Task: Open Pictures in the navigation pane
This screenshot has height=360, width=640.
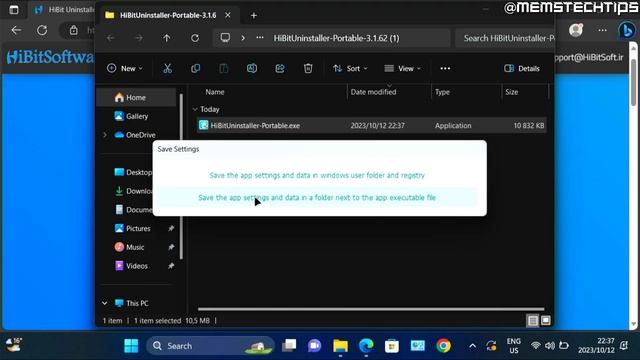Action: click(138, 229)
